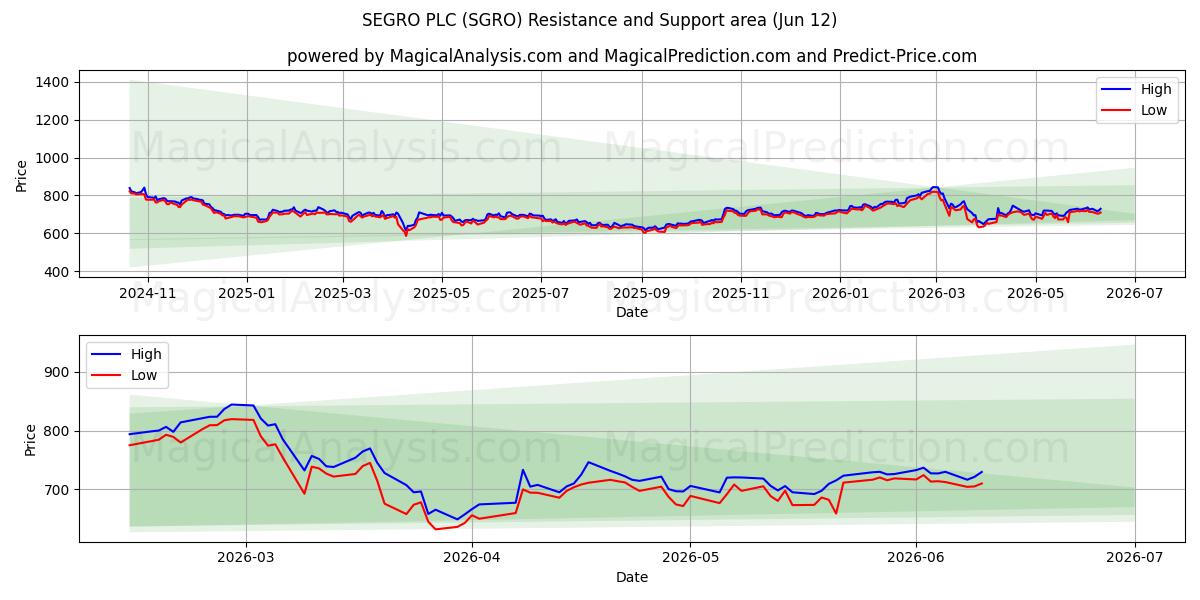The width and height of the screenshot is (1200, 600).
Task: Click the top chart x-axis label 2025-07
Action: pos(541,294)
